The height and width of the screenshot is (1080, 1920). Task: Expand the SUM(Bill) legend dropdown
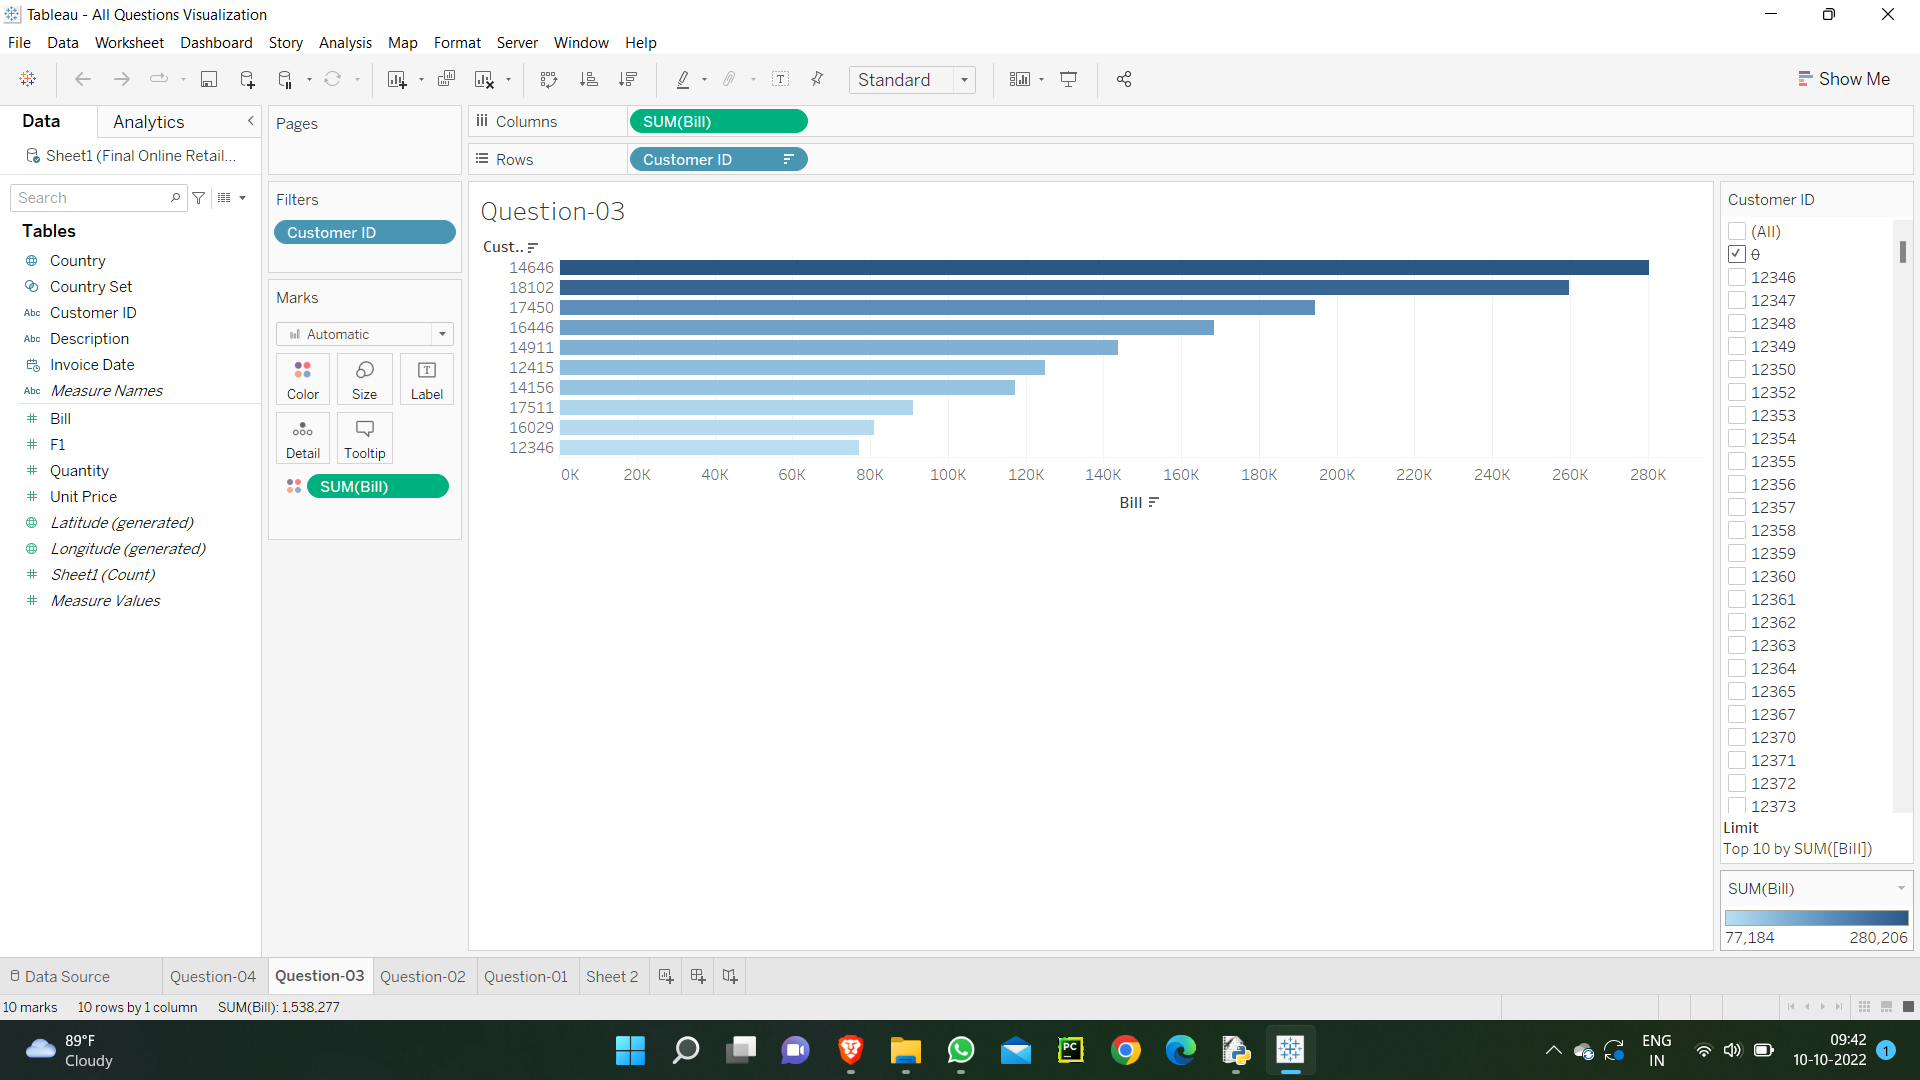click(x=1901, y=888)
